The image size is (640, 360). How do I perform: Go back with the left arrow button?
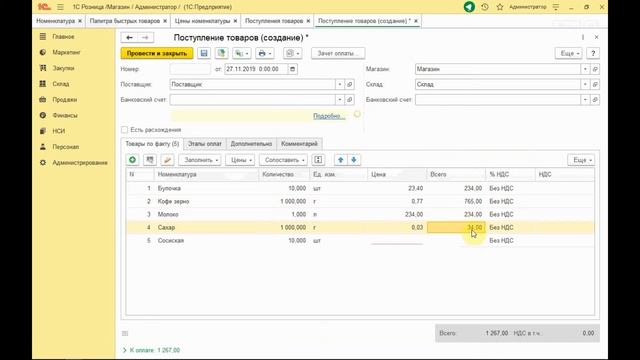pyautogui.click(x=129, y=38)
